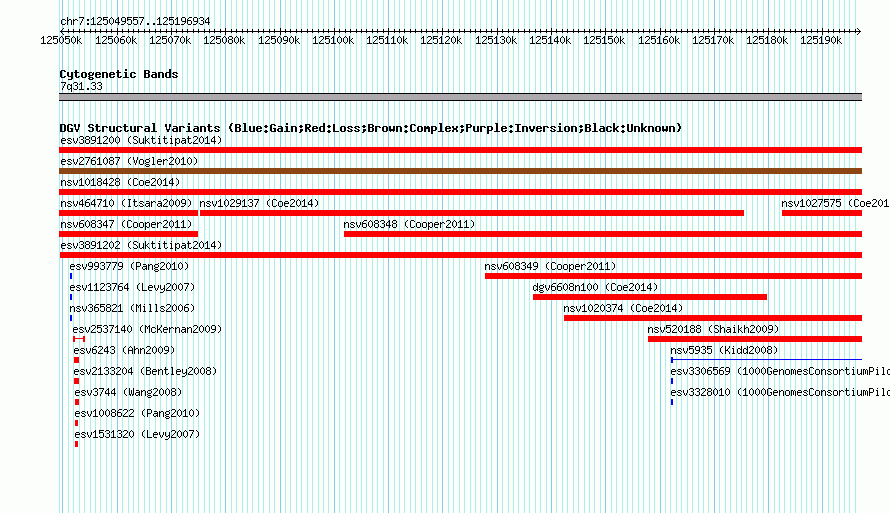The width and height of the screenshot is (890, 513).
Task: Open the esv1008622 (Pang2010) label
Action: pos(137,413)
